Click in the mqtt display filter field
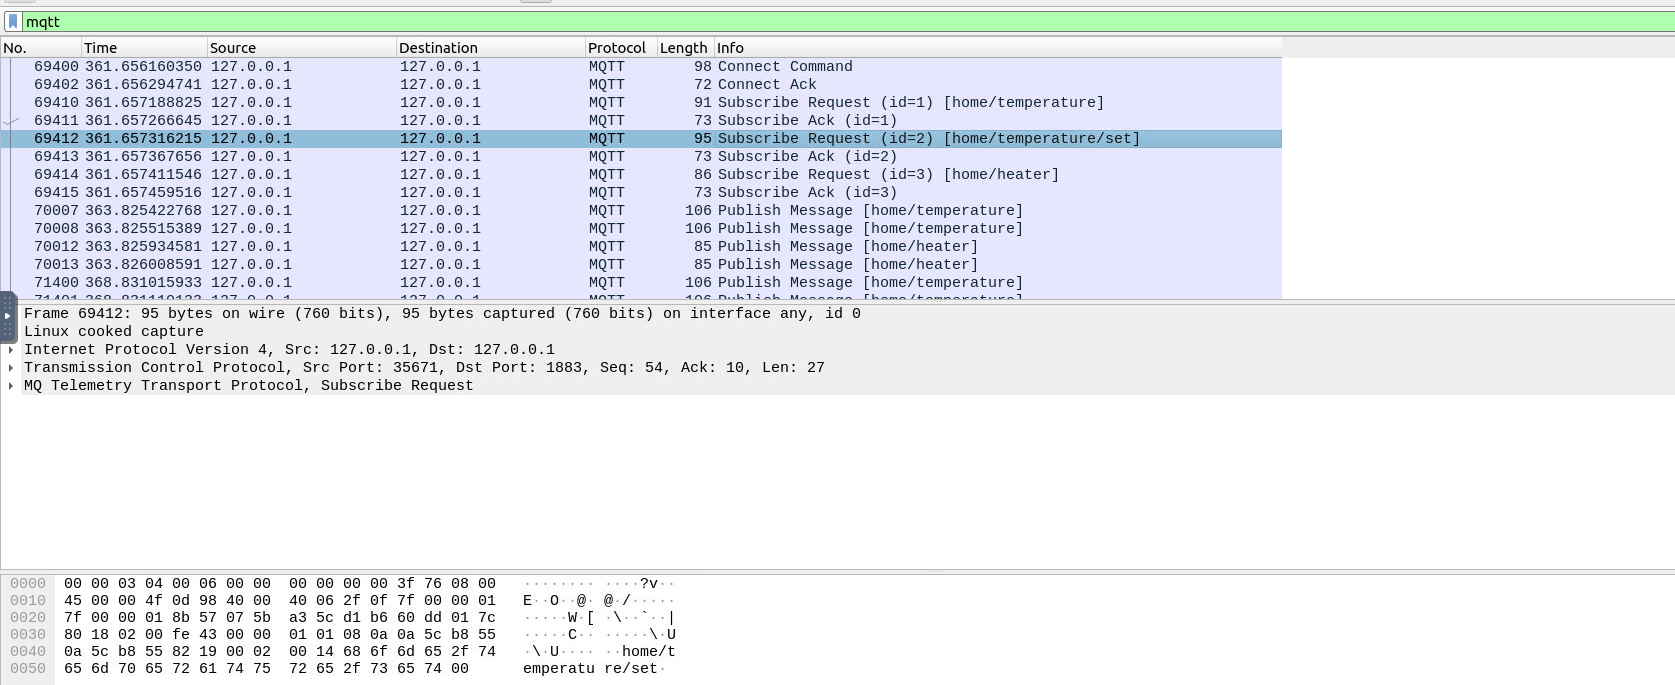Screen dimensions: 1675x685 [800, 21]
